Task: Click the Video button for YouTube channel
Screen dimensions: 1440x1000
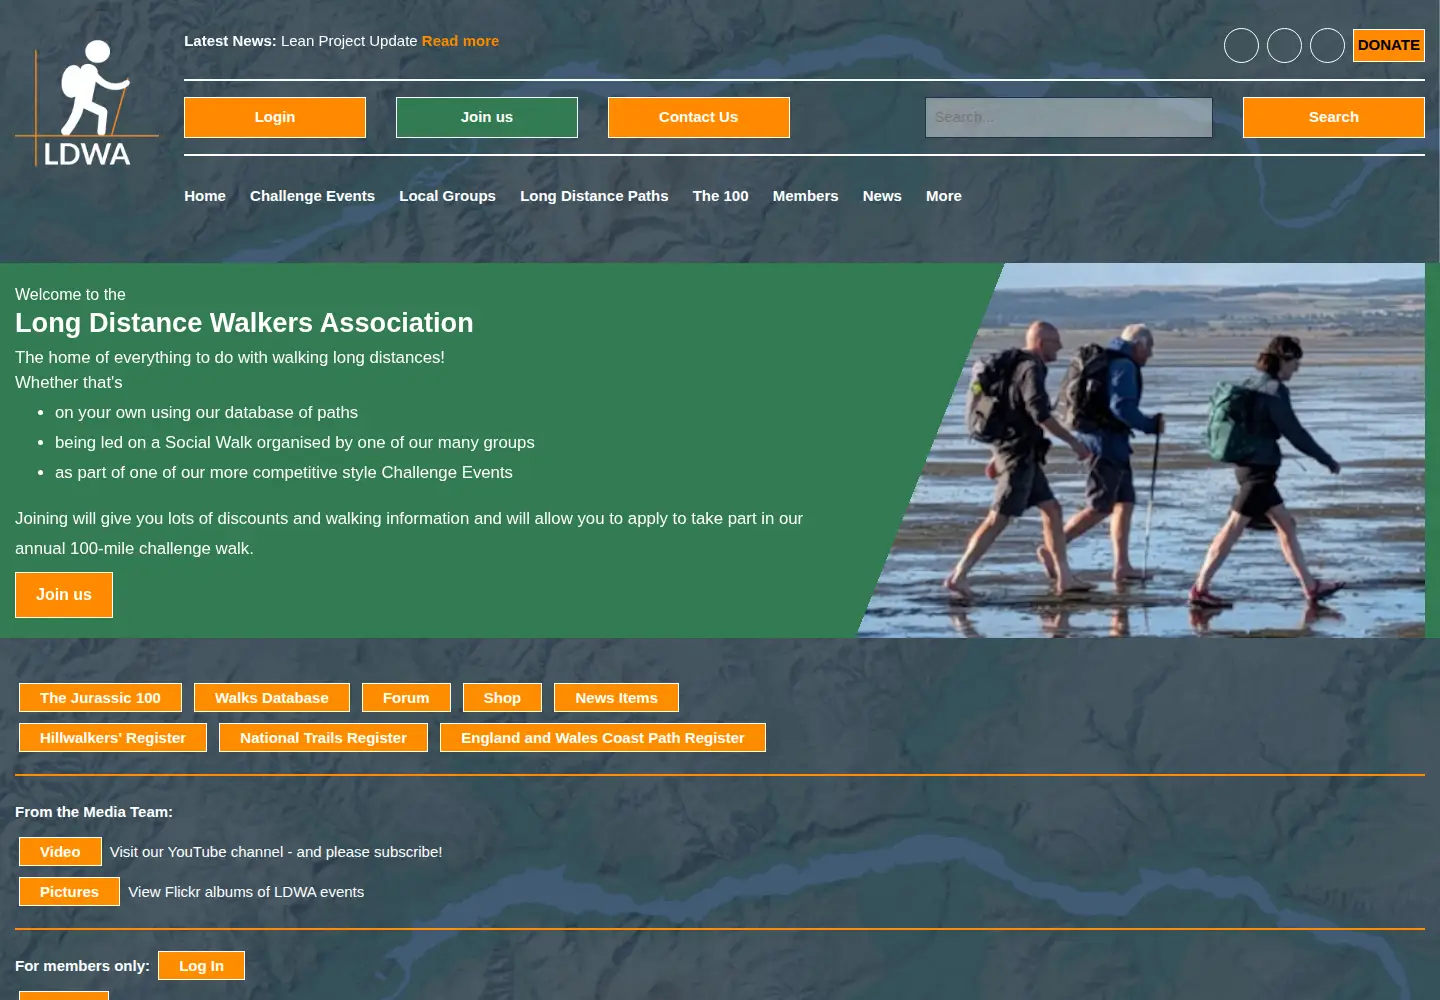Action: coord(60,852)
